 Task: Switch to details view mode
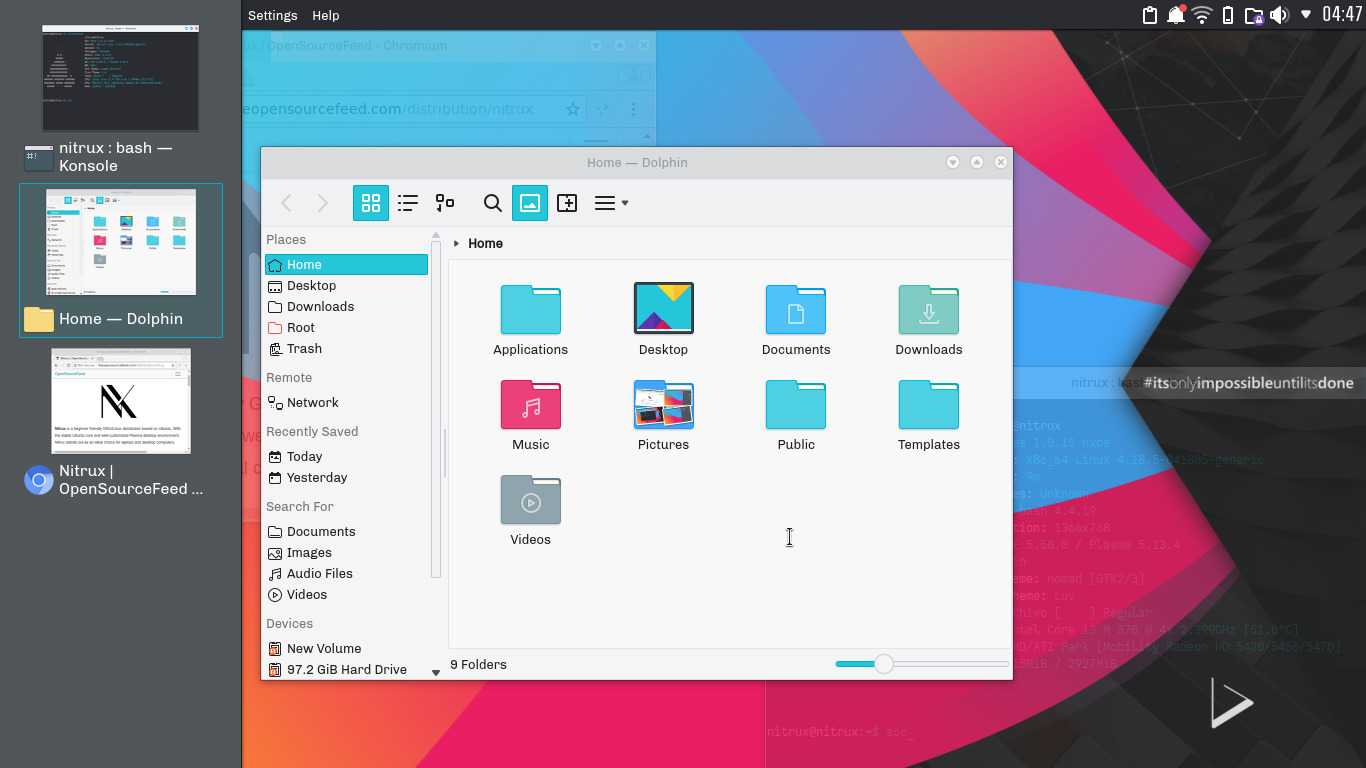pyautogui.click(x=445, y=202)
